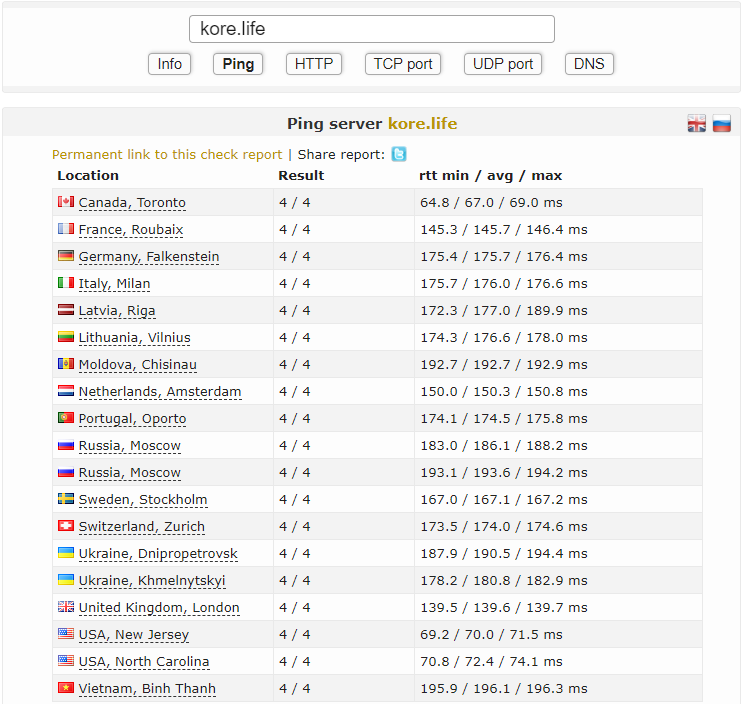Viewport: 741px width, 704px height.
Task: Switch language via the Russian flag icon
Action: point(722,124)
